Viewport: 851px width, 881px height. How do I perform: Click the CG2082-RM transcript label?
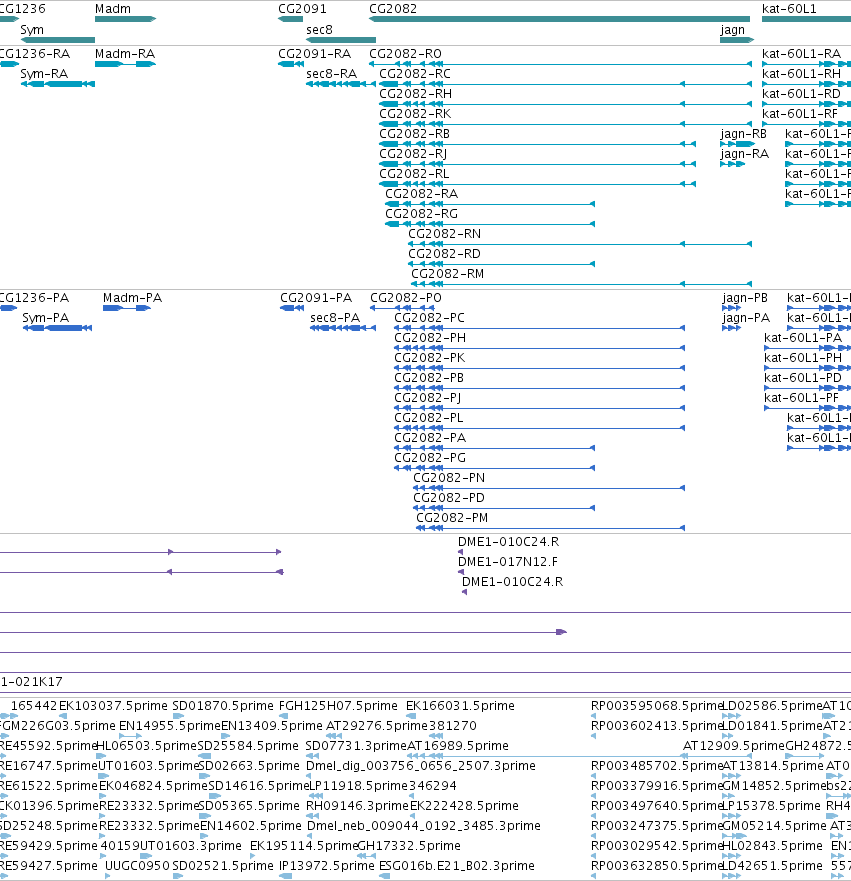click(448, 274)
